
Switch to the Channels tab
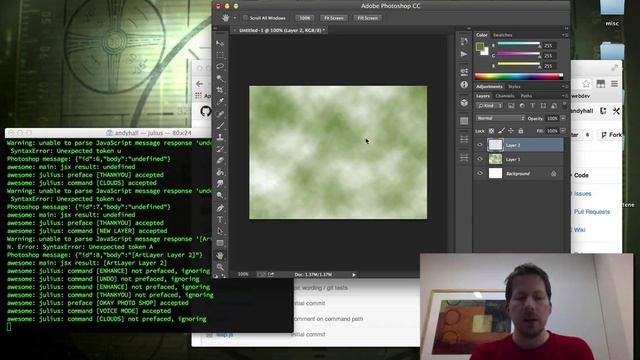[504, 96]
